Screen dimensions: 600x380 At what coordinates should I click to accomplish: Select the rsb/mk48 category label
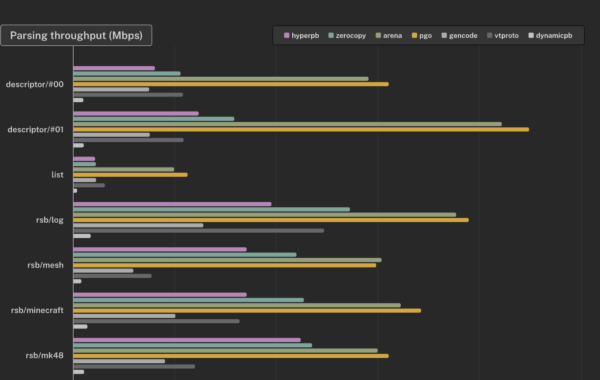click(x=44, y=356)
